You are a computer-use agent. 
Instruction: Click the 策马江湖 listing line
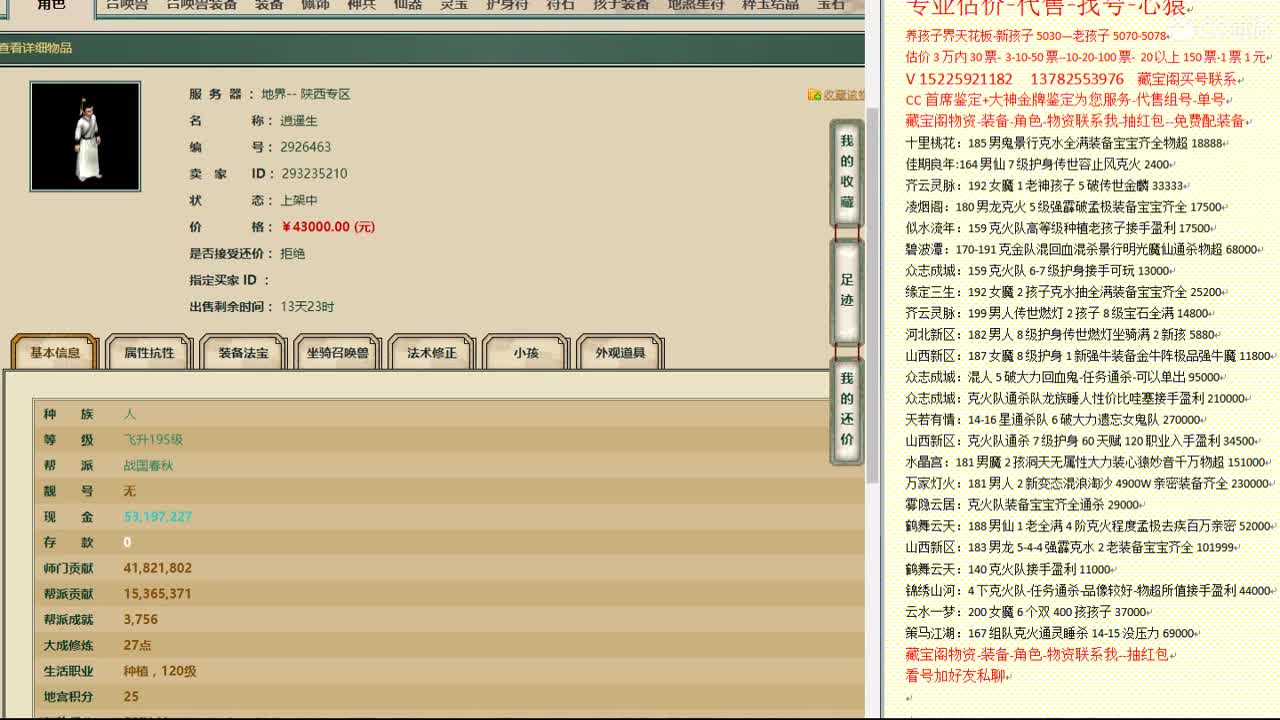point(1052,633)
